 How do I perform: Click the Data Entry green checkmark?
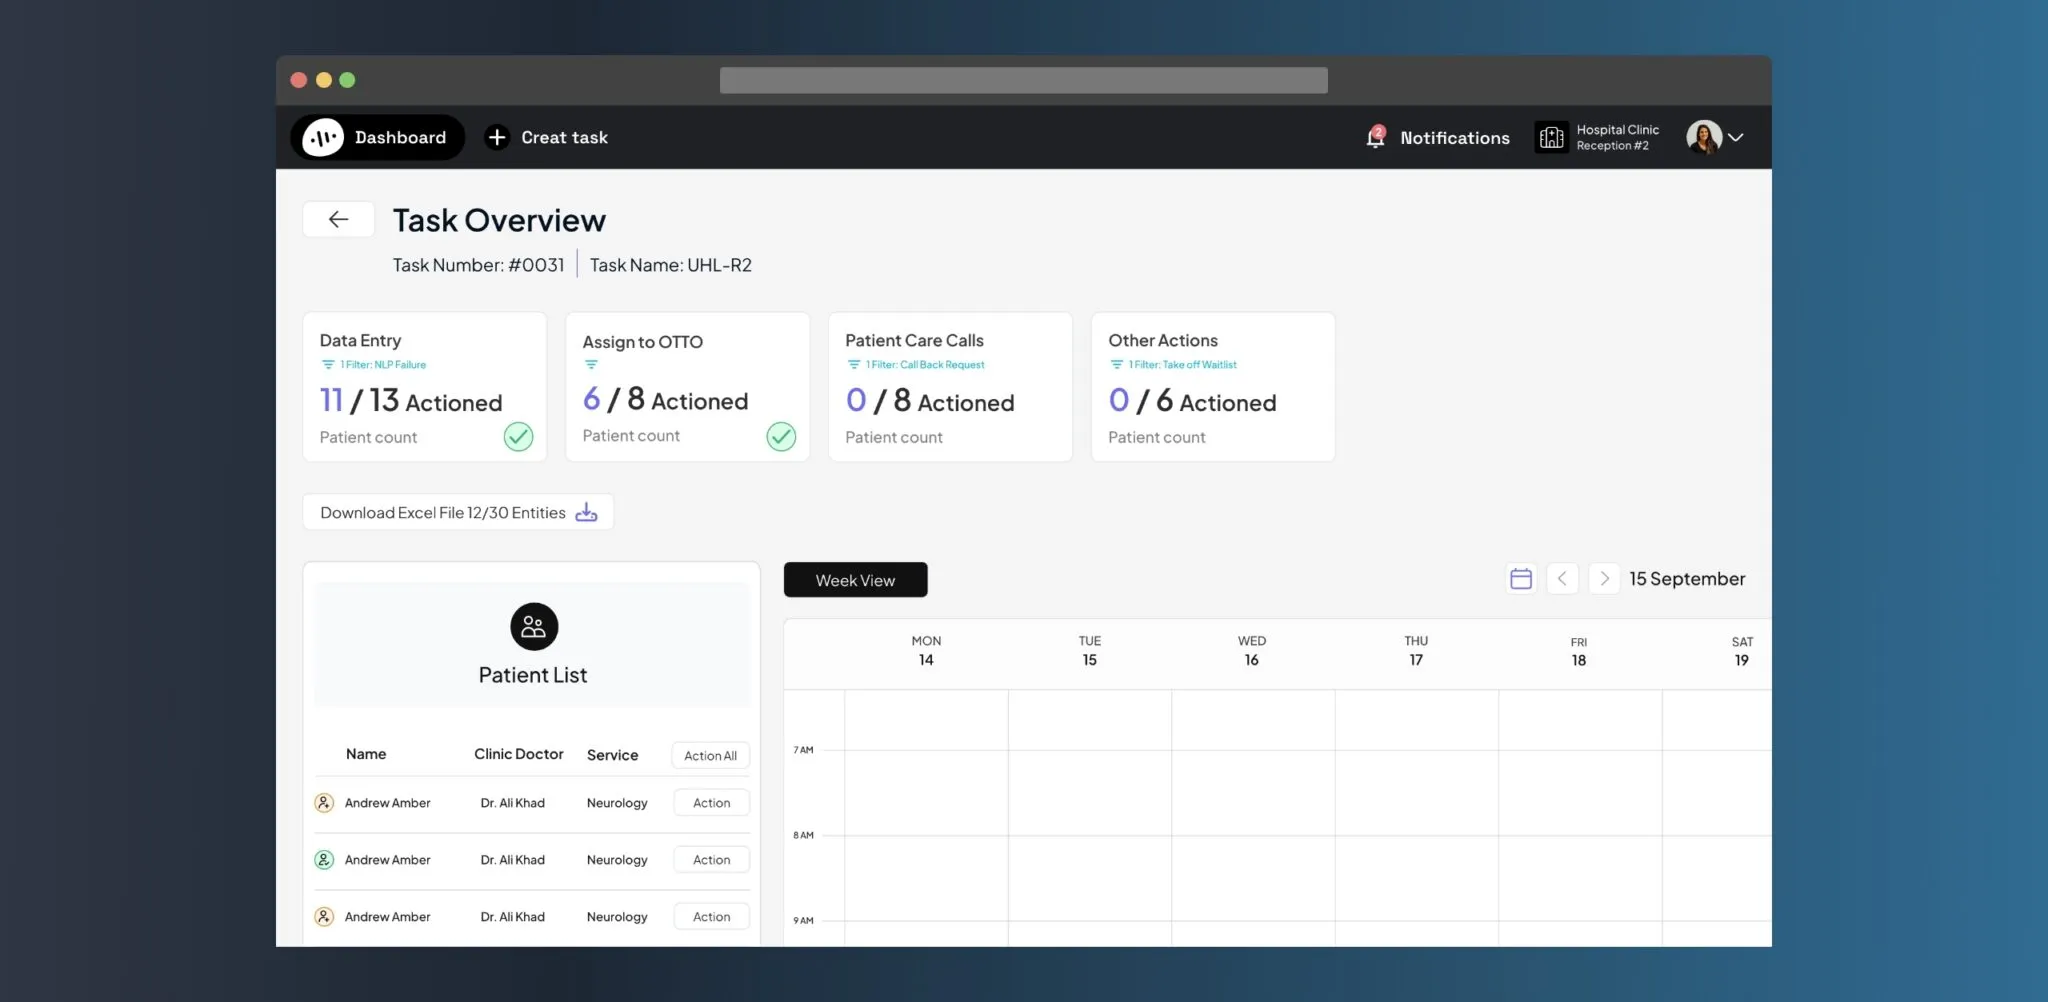pyautogui.click(x=518, y=437)
